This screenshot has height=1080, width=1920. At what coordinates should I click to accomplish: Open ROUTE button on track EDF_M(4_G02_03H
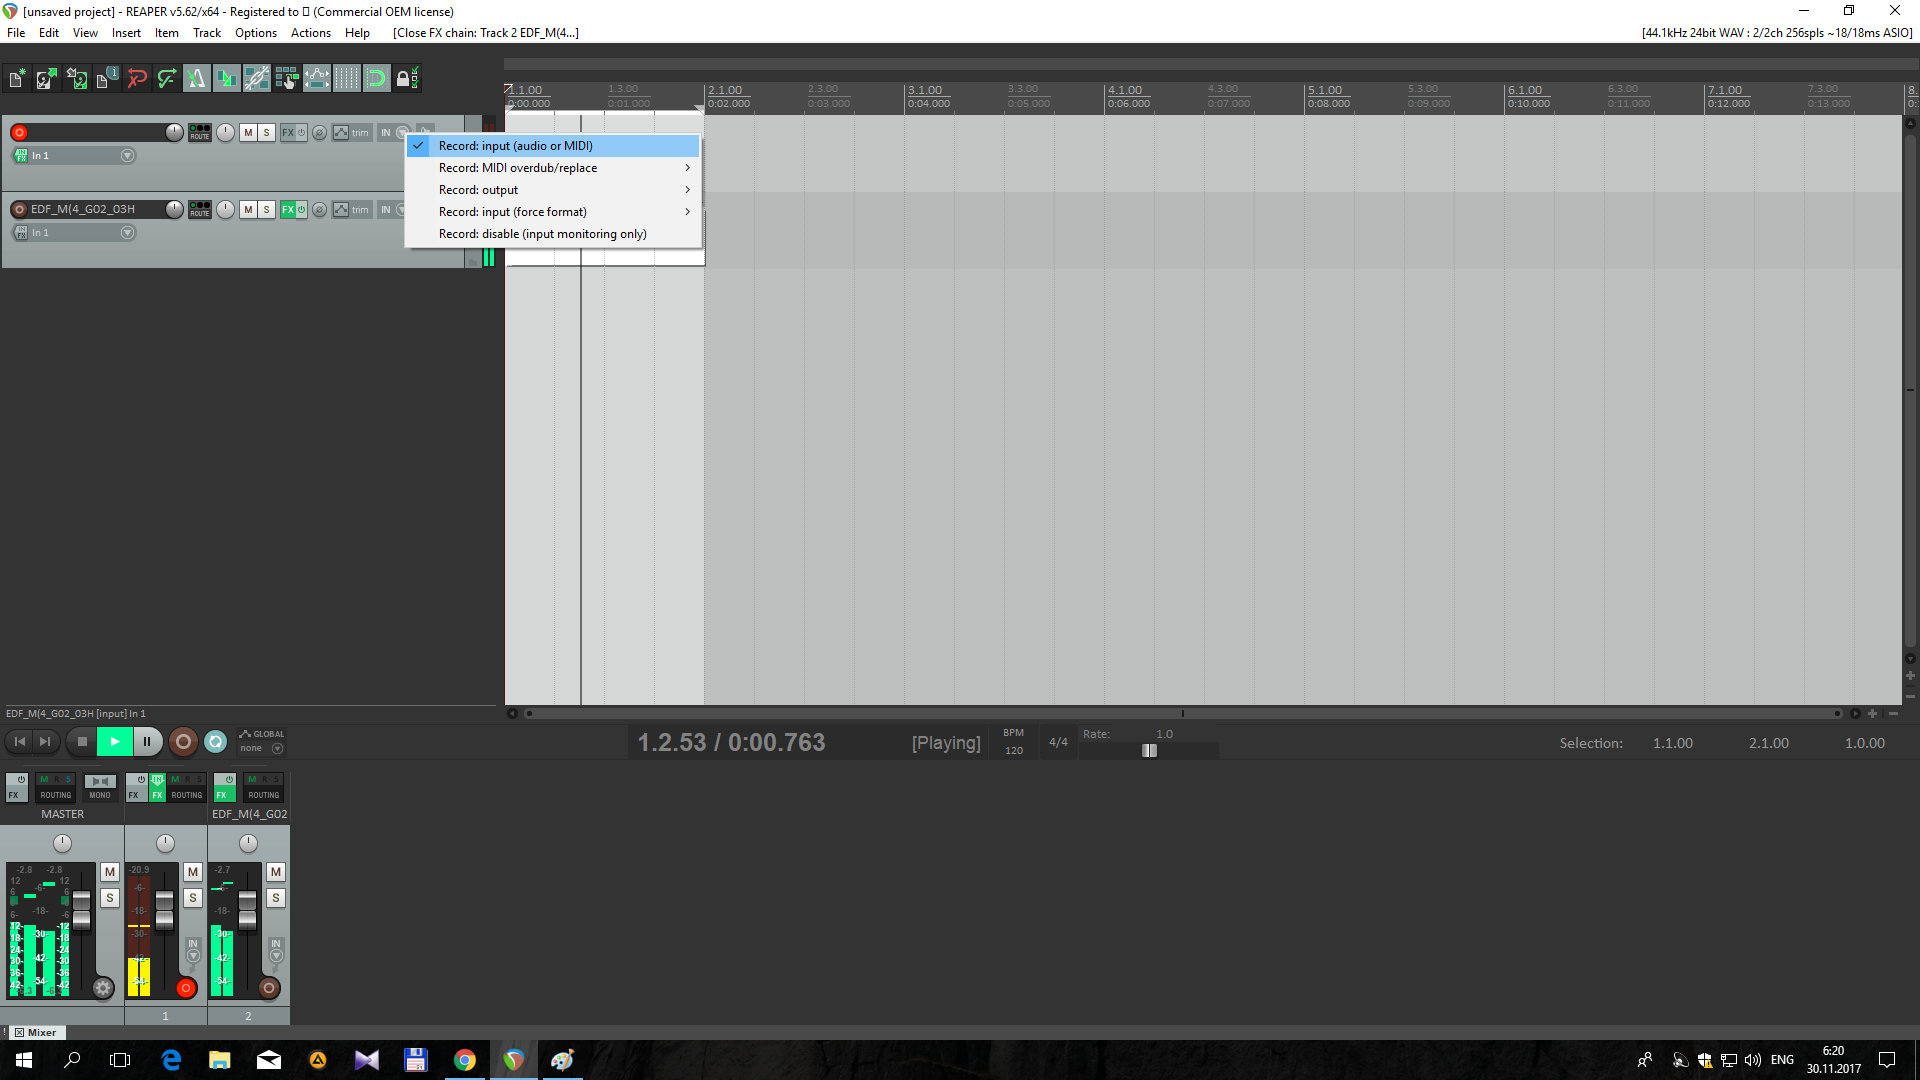click(x=200, y=209)
